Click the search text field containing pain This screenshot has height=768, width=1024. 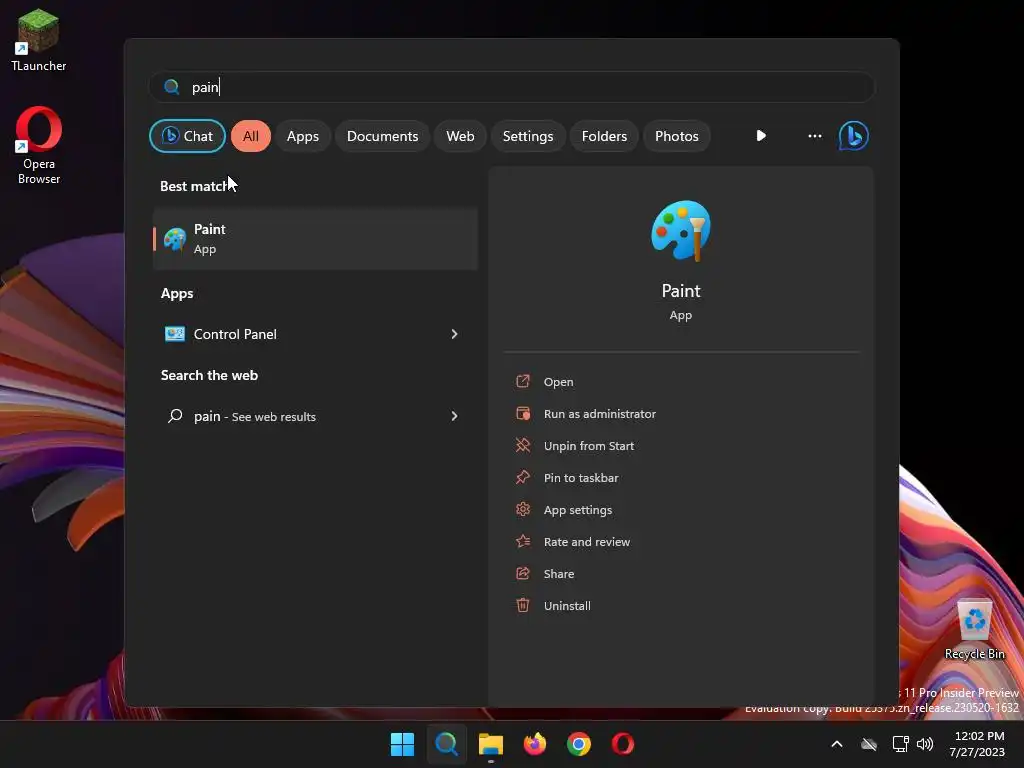pyautogui.click(x=511, y=87)
